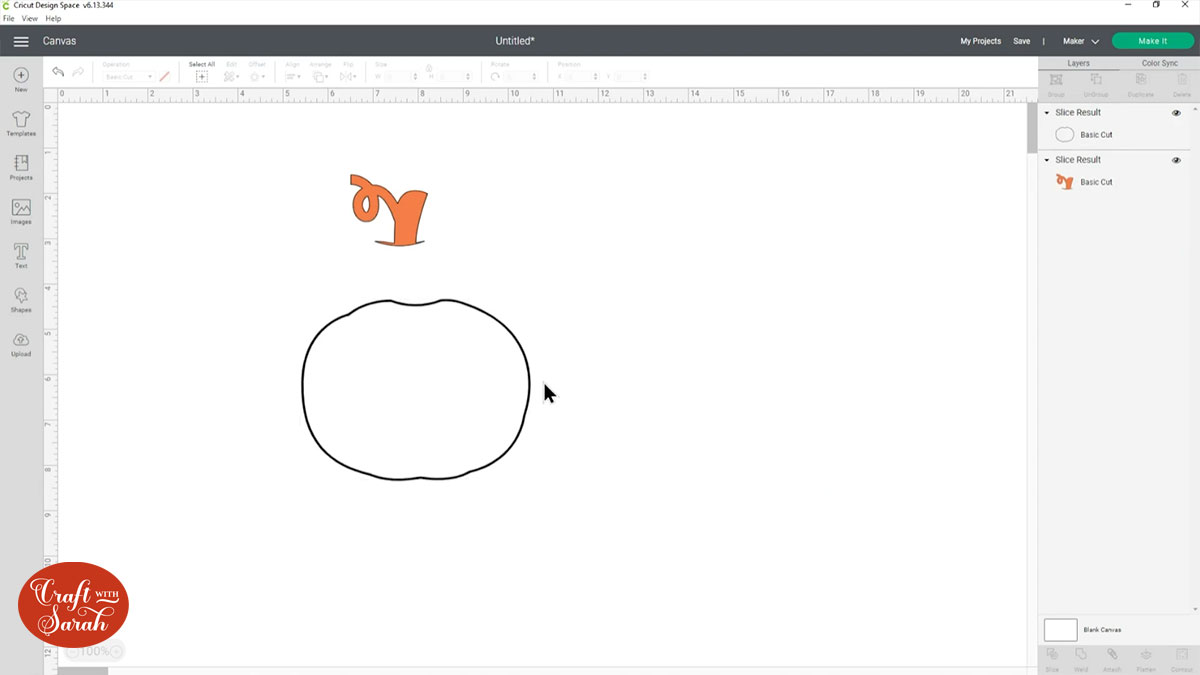Open the hamburger main menu
Image resolution: width=1200 pixels, height=675 pixels.
[21, 41]
